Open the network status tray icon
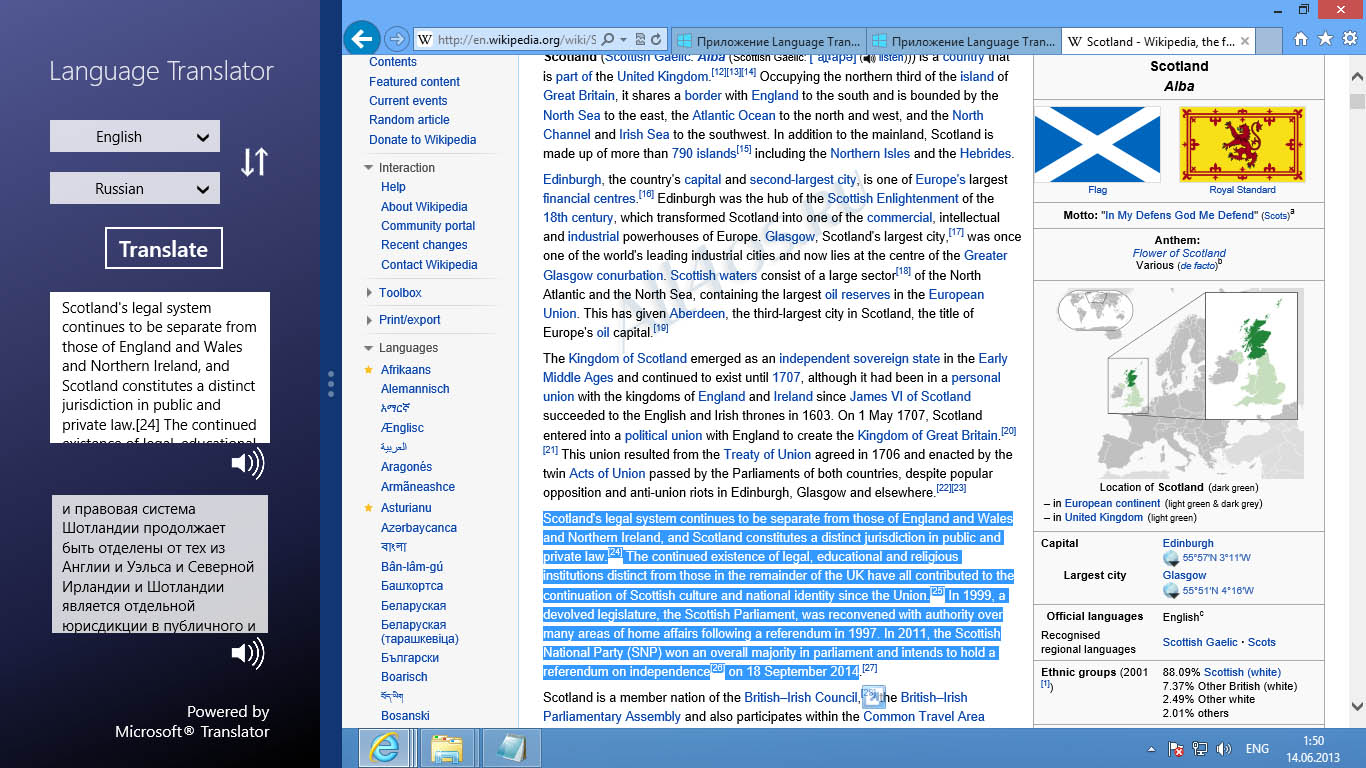This screenshot has width=1366, height=768. coord(1199,749)
